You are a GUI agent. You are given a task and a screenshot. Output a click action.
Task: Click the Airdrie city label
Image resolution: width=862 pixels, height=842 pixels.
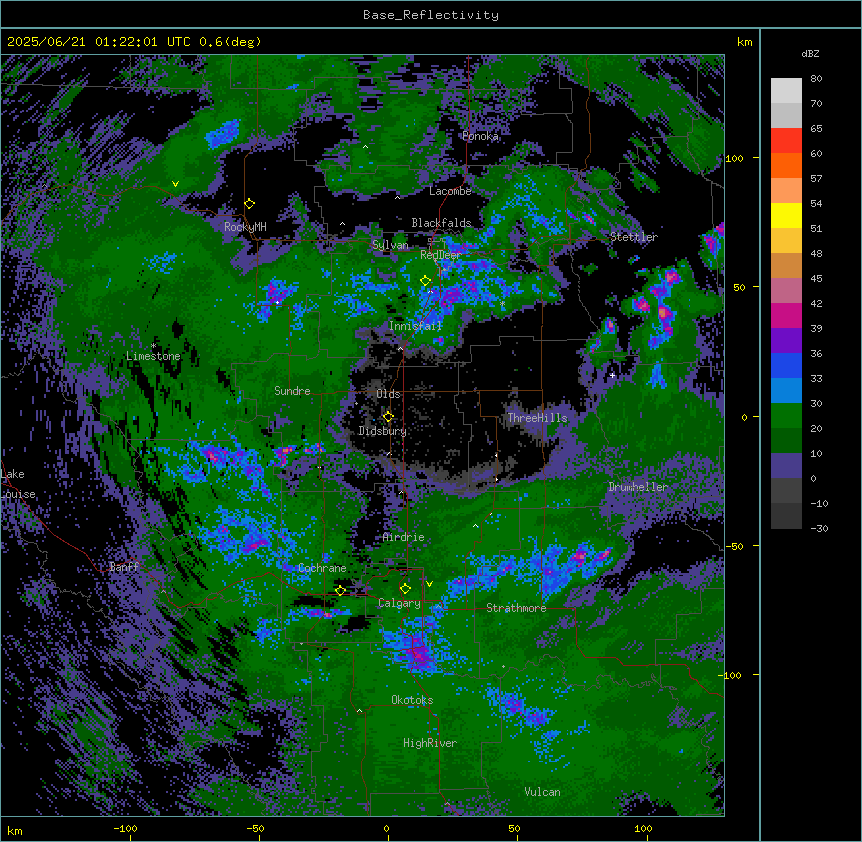(x=403, y=537)
